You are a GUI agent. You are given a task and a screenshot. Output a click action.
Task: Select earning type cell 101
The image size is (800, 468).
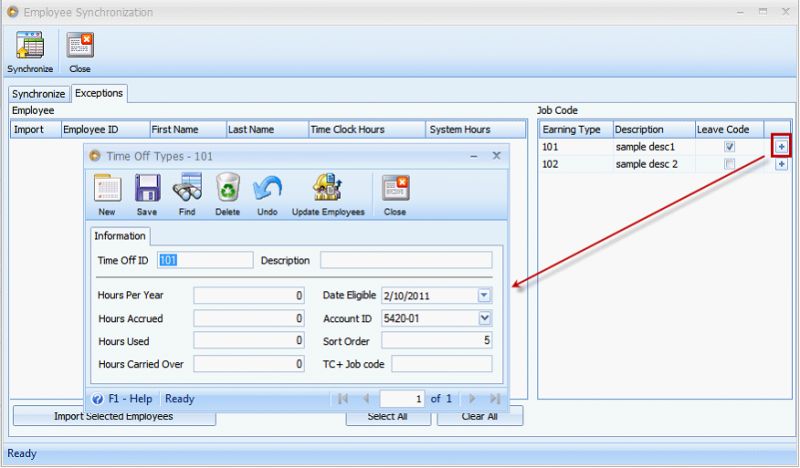pyautogui.click(x=576, y=147)
